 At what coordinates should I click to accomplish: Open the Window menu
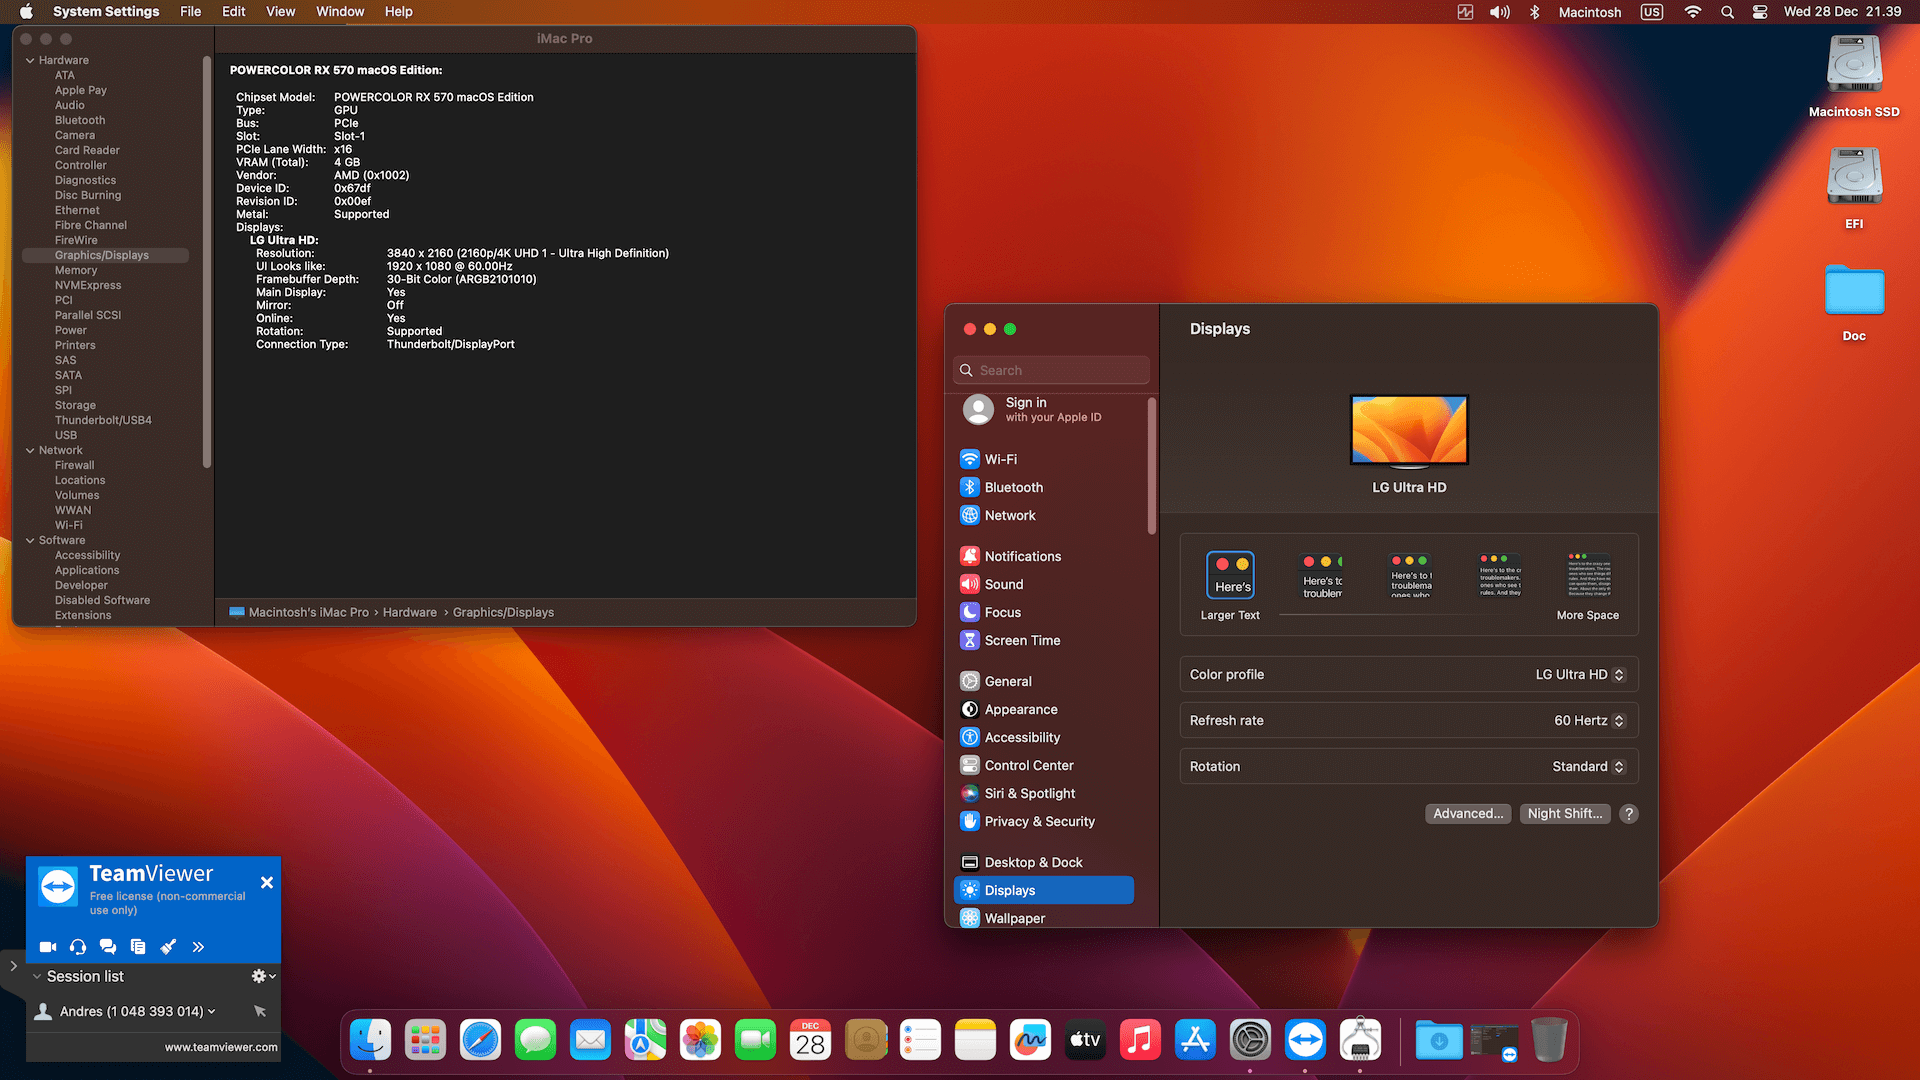pyautogui.click(x=340, y=12)
